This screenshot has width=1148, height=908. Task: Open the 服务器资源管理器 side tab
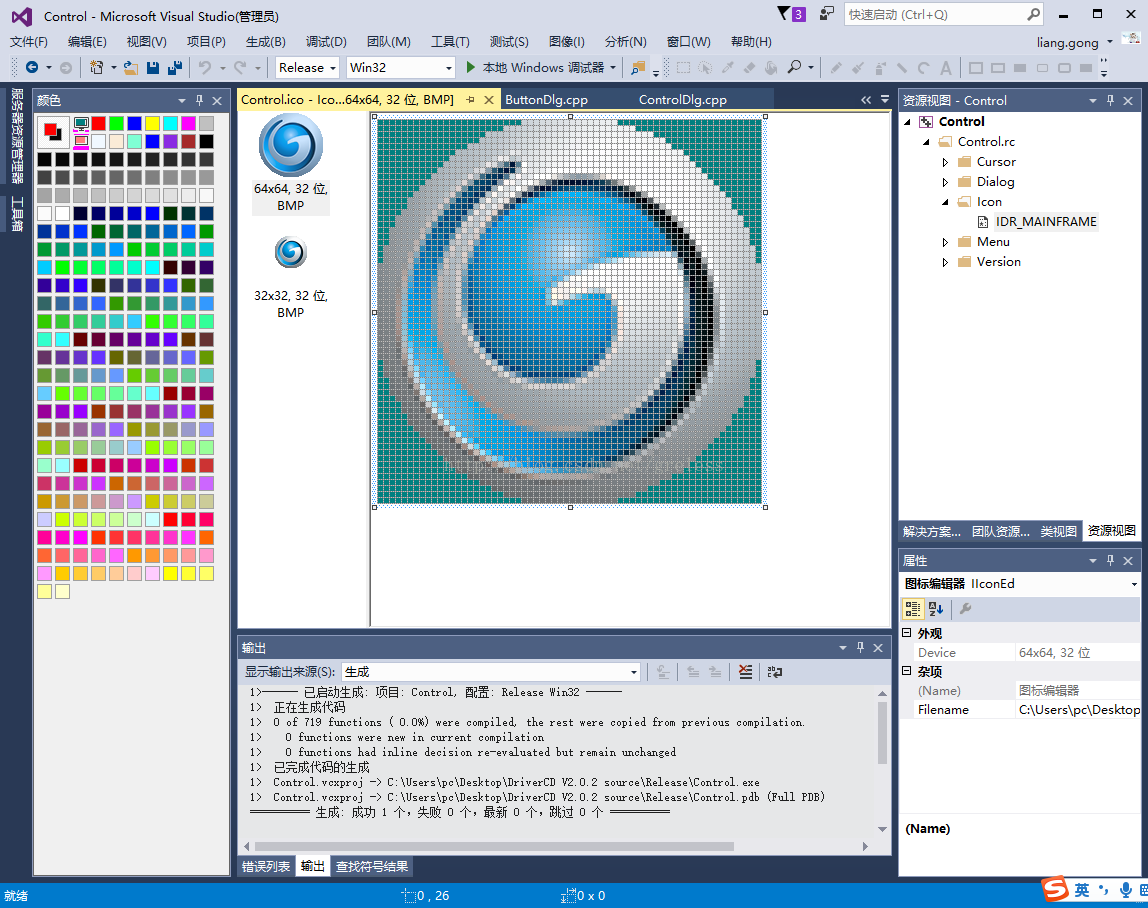(x=18, y=135)
